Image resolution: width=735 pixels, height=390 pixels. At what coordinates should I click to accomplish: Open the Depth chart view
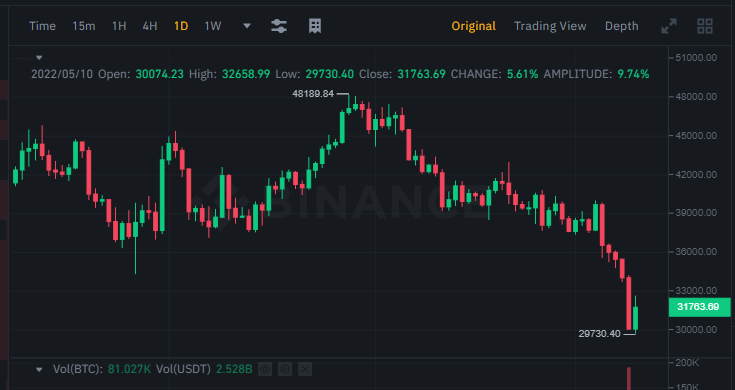coord(622,26)
